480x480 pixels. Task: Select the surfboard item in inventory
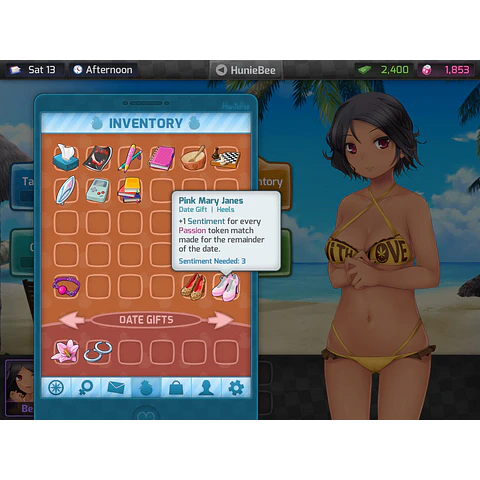(66, 190)
